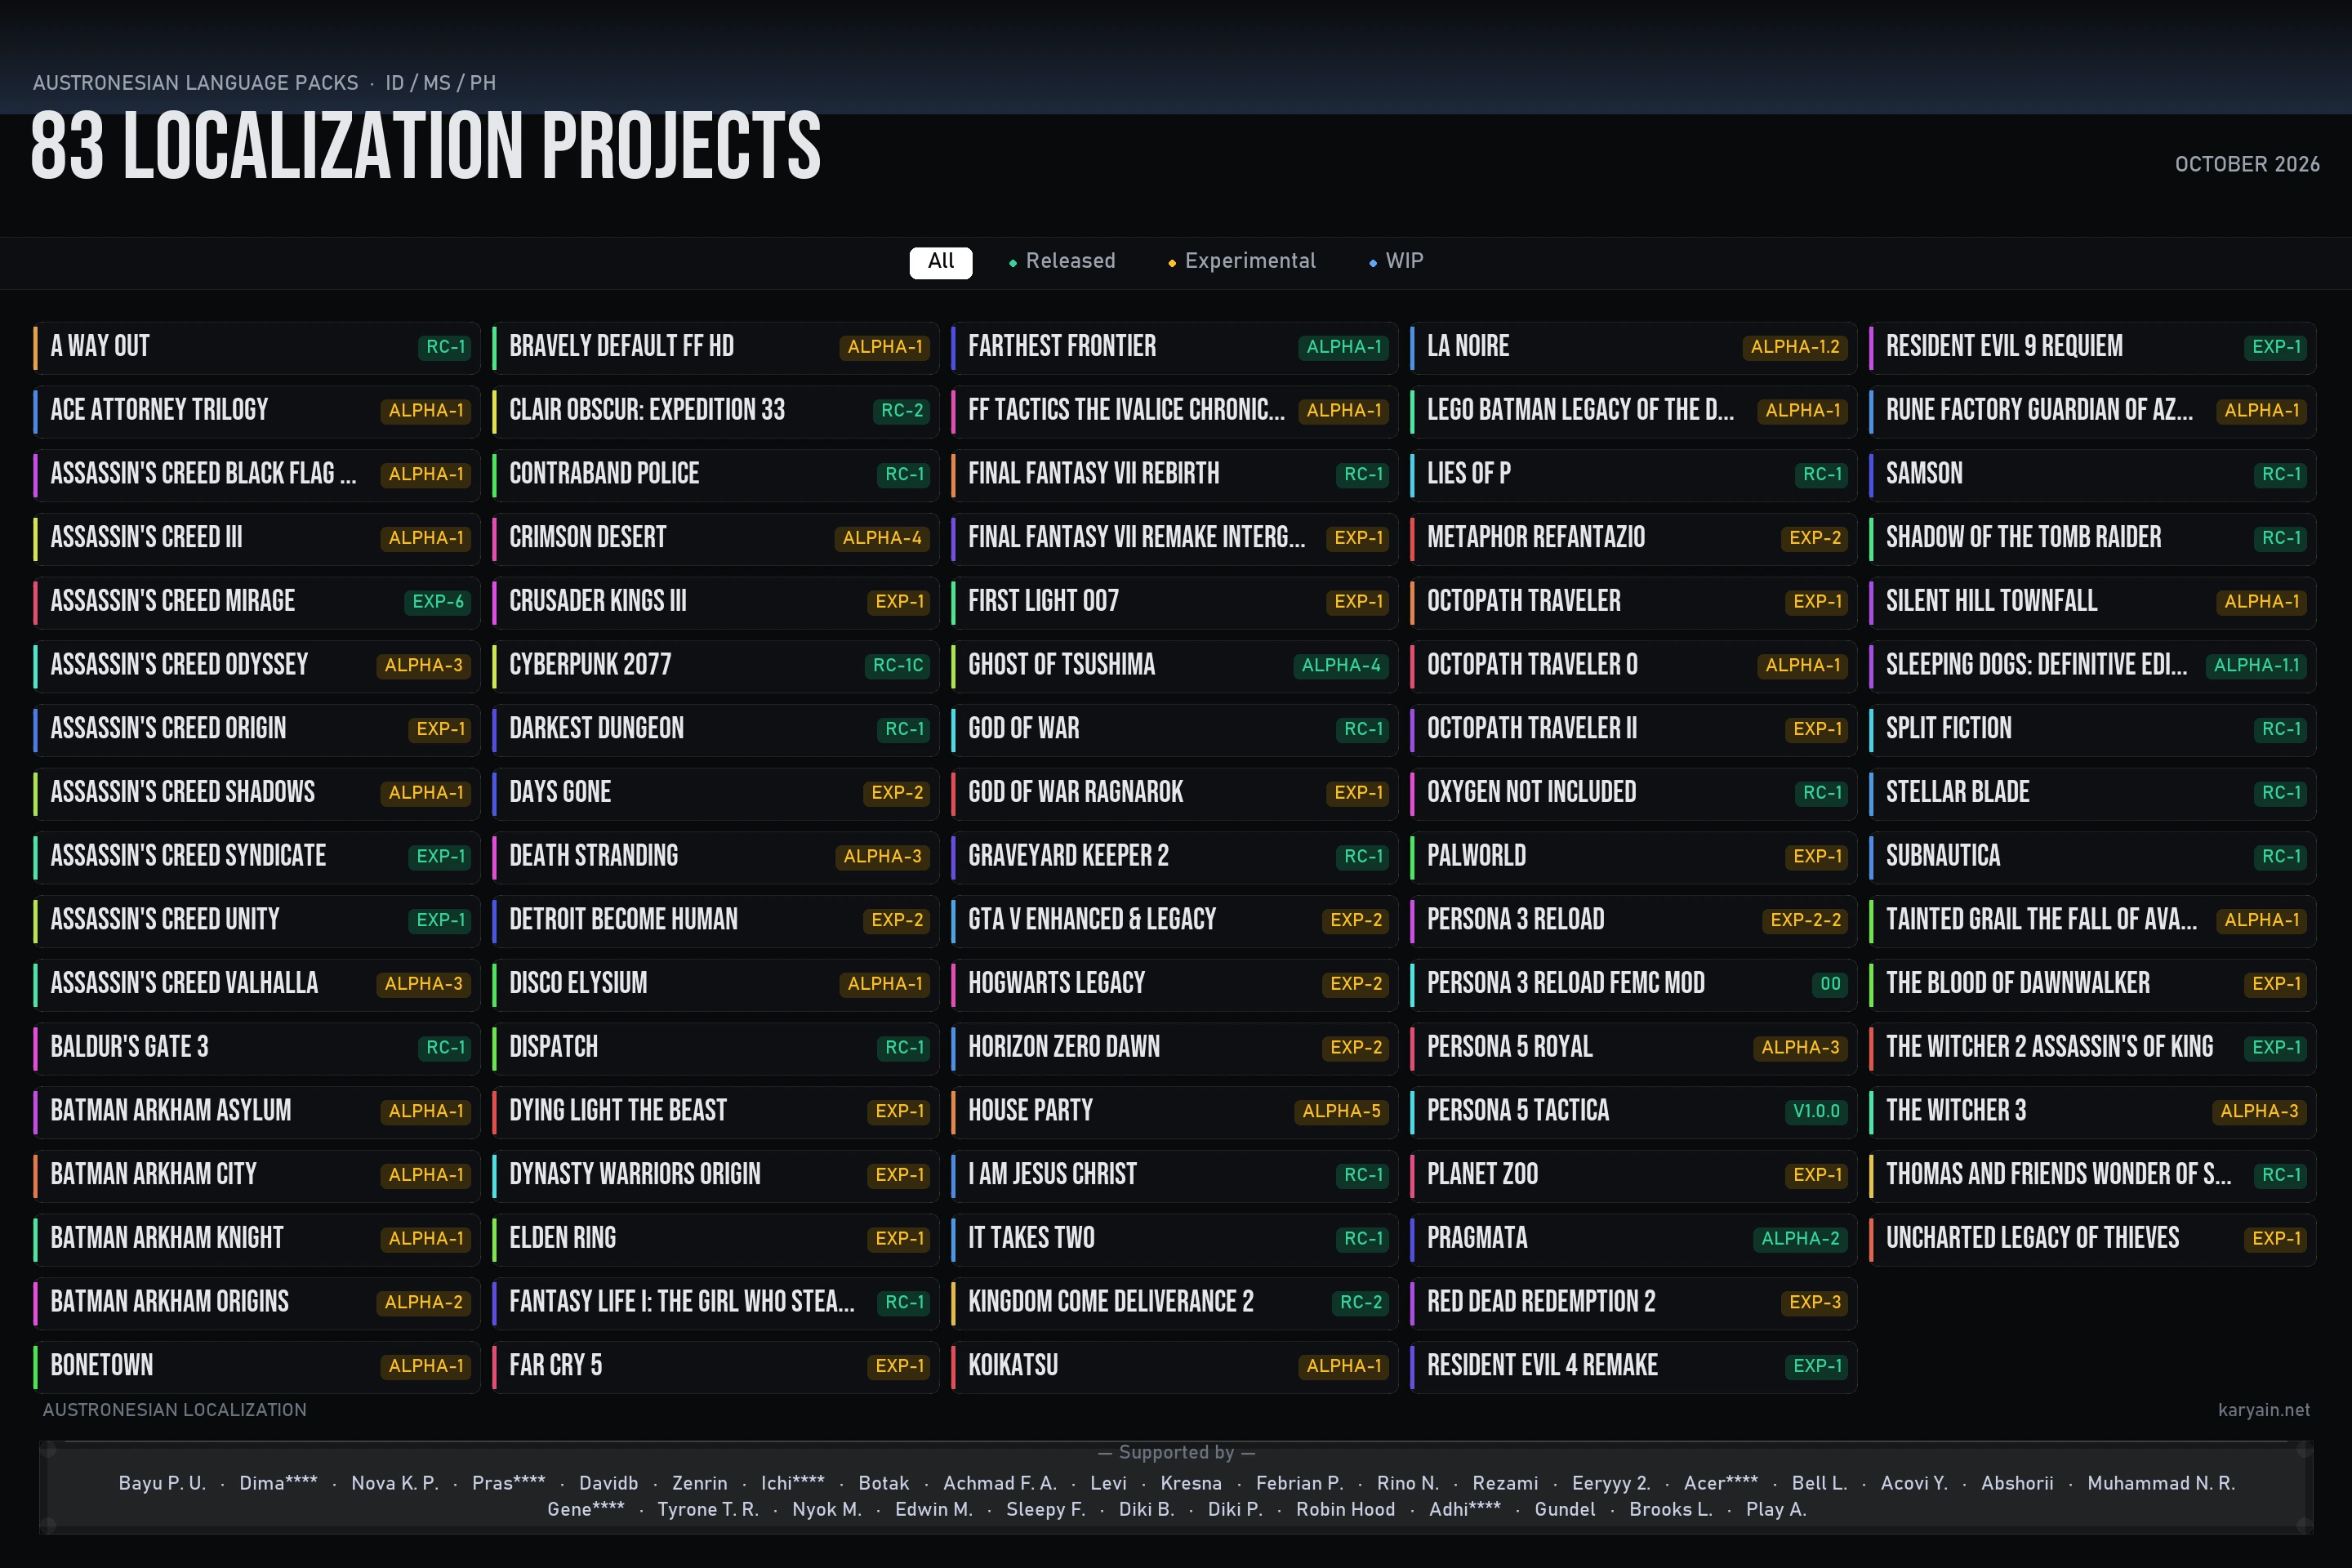Click the ALPHA-5 badge on House Party
This screenshot has width=2352, height=1568.
1341,1112
